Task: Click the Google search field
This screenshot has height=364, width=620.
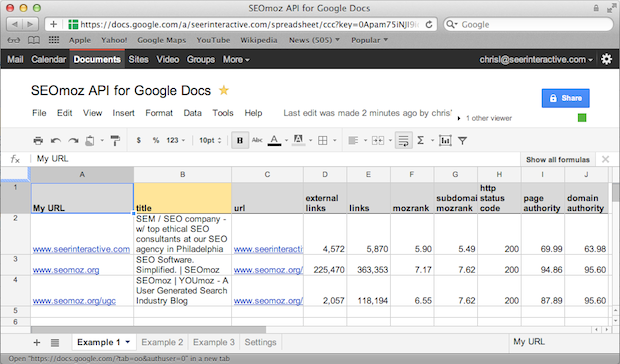Action: tap(528, 25)
